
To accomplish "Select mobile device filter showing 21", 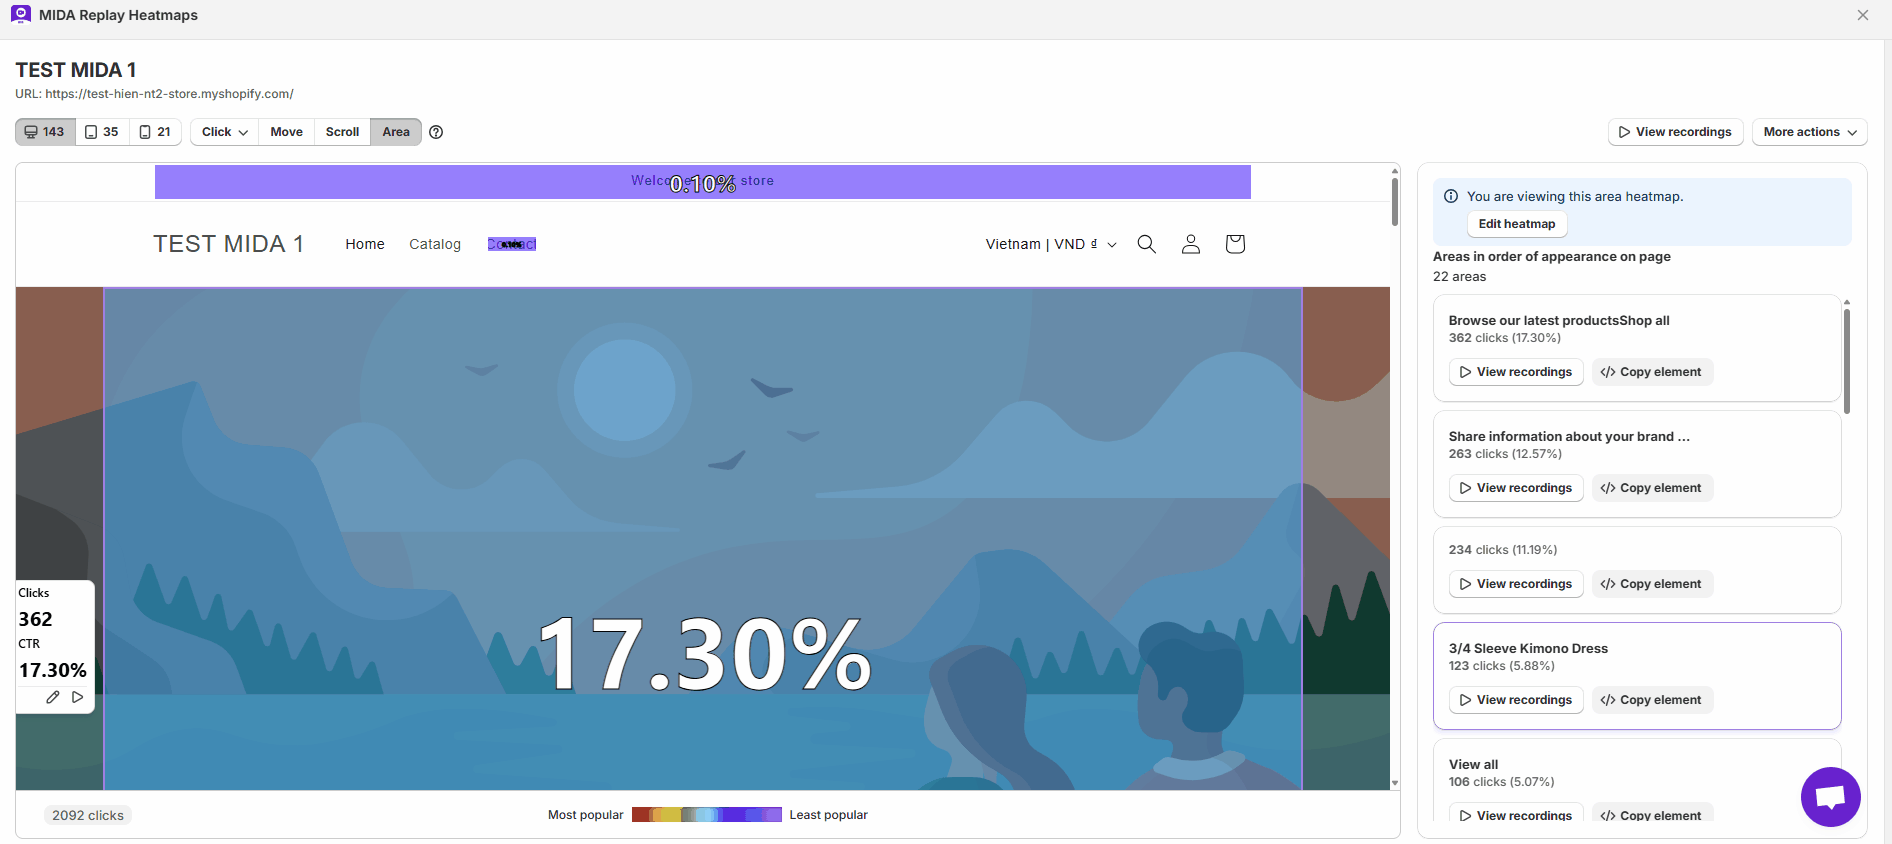I will click(155, 132).
